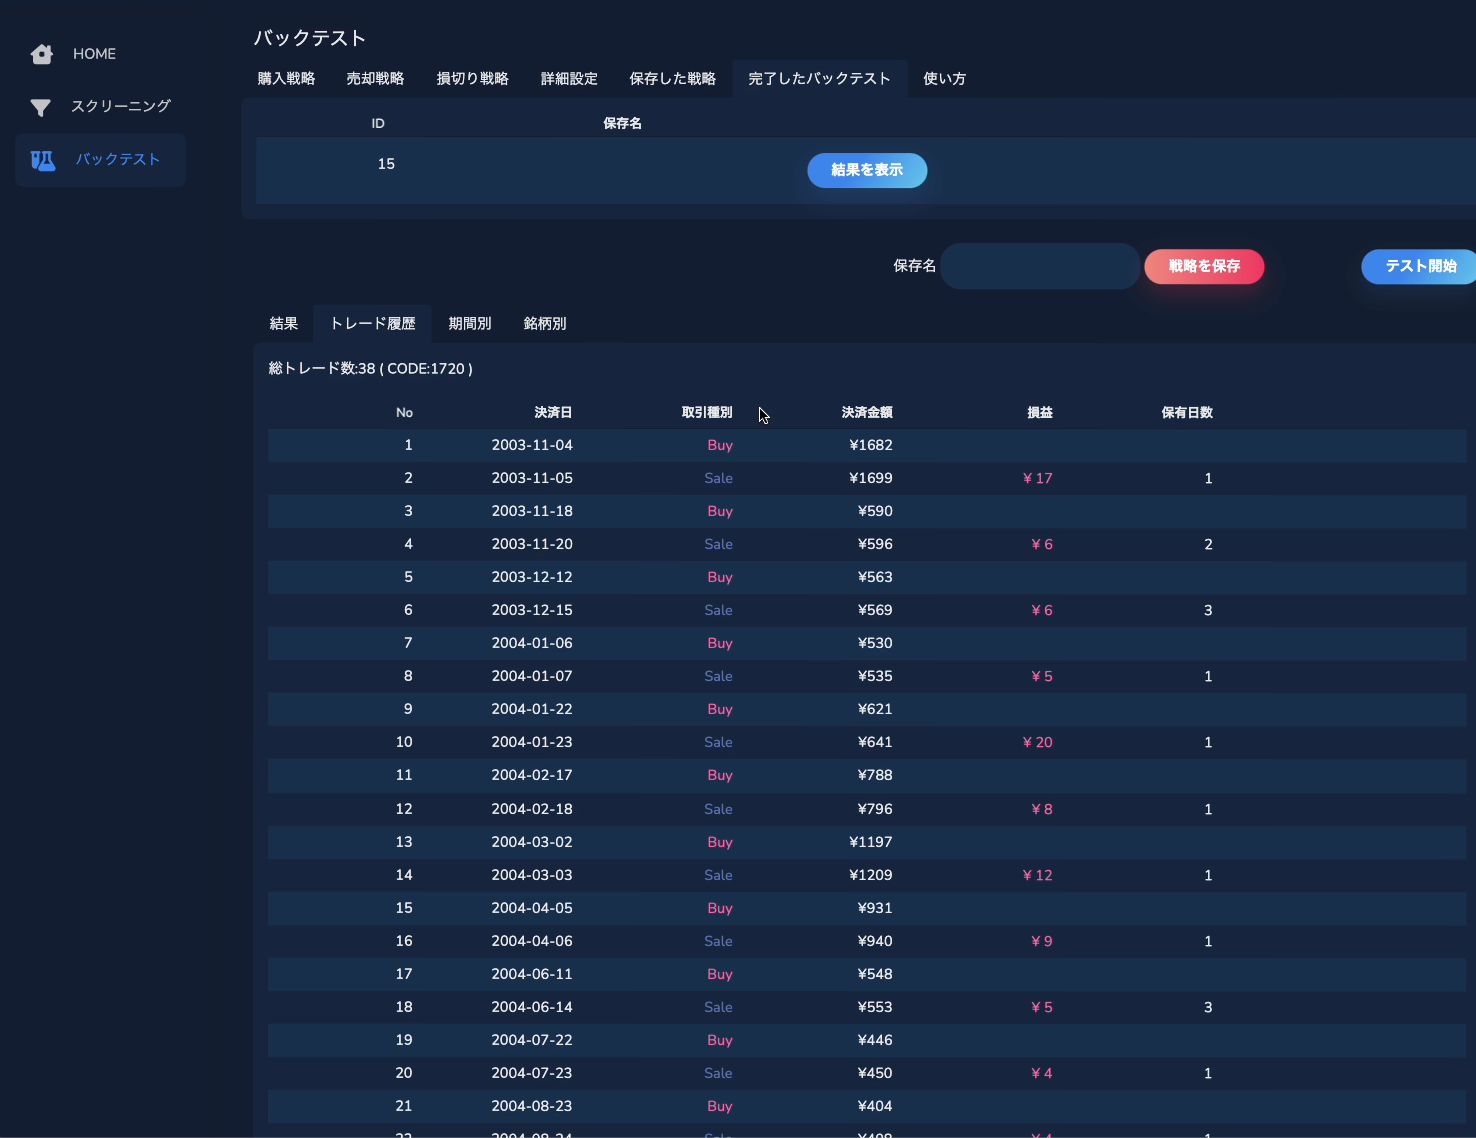Select date 2003-12-15 in row 6
This screenshot has height=1138, width=1476.
point(532,610)
